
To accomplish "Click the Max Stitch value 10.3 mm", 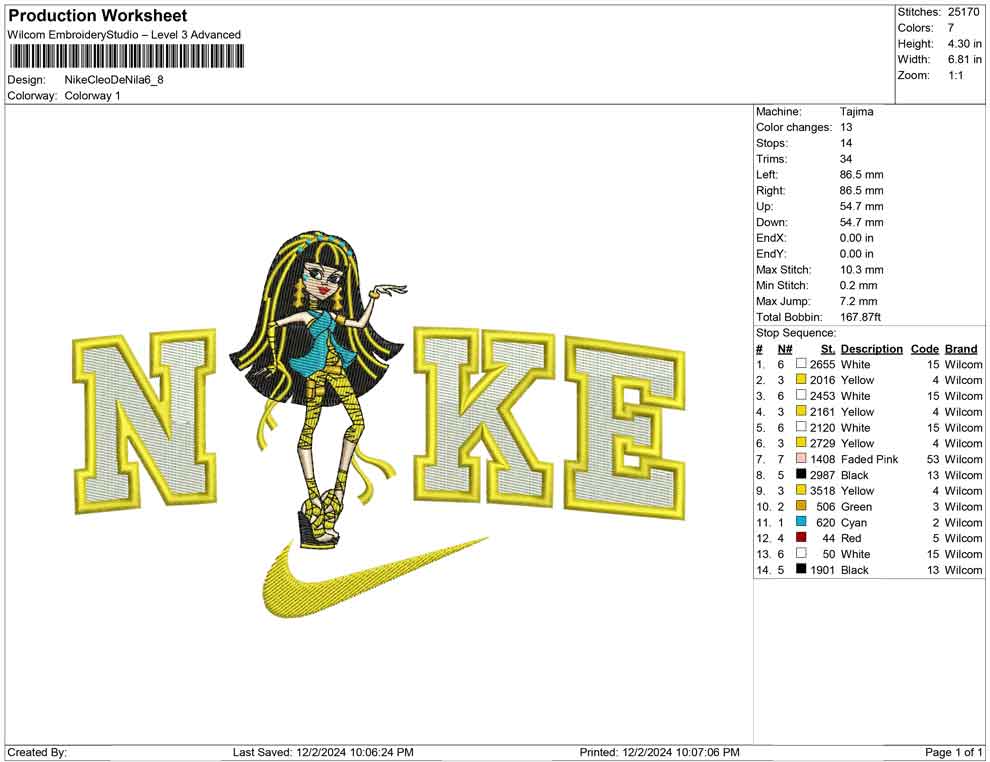I will click(862, 270).
